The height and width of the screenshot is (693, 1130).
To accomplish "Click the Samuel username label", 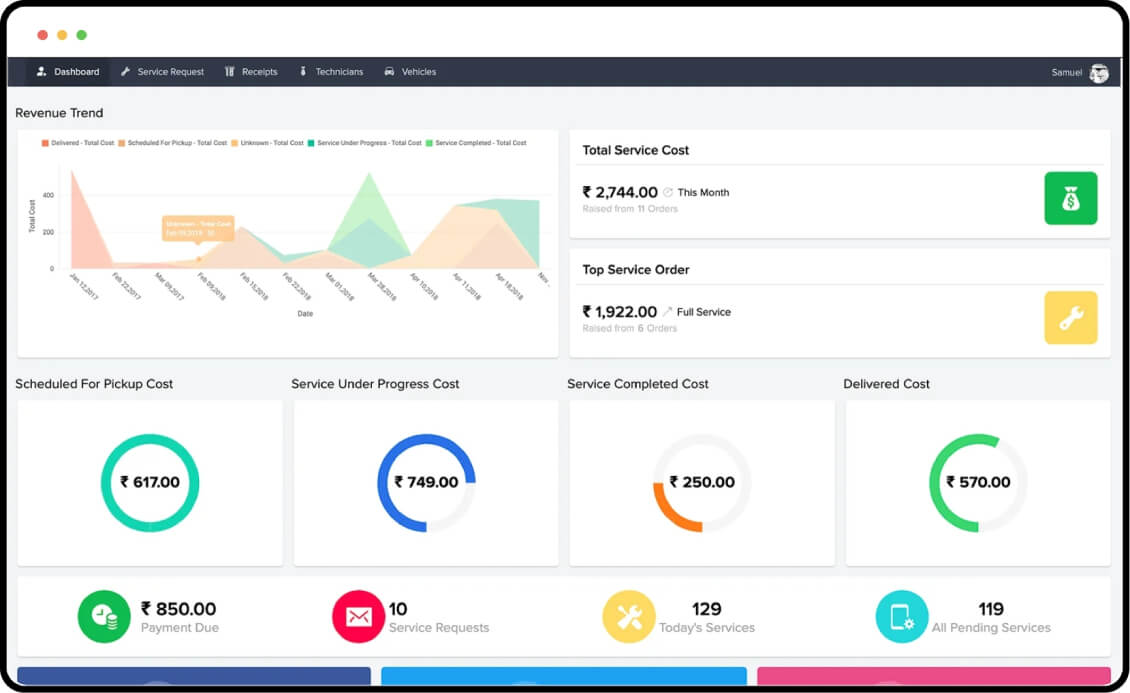I will [x=1066, y=73].
